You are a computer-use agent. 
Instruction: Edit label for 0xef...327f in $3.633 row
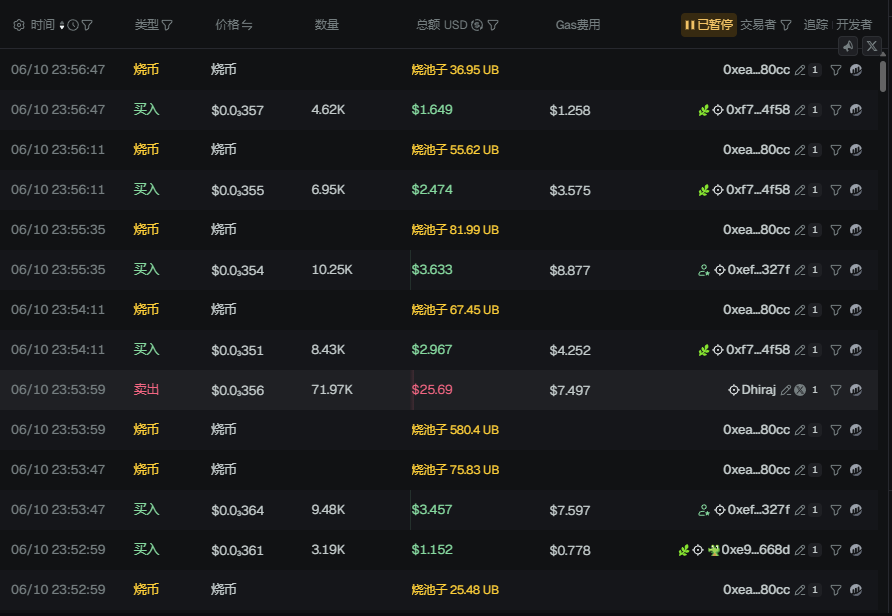[x=800, y=270]
